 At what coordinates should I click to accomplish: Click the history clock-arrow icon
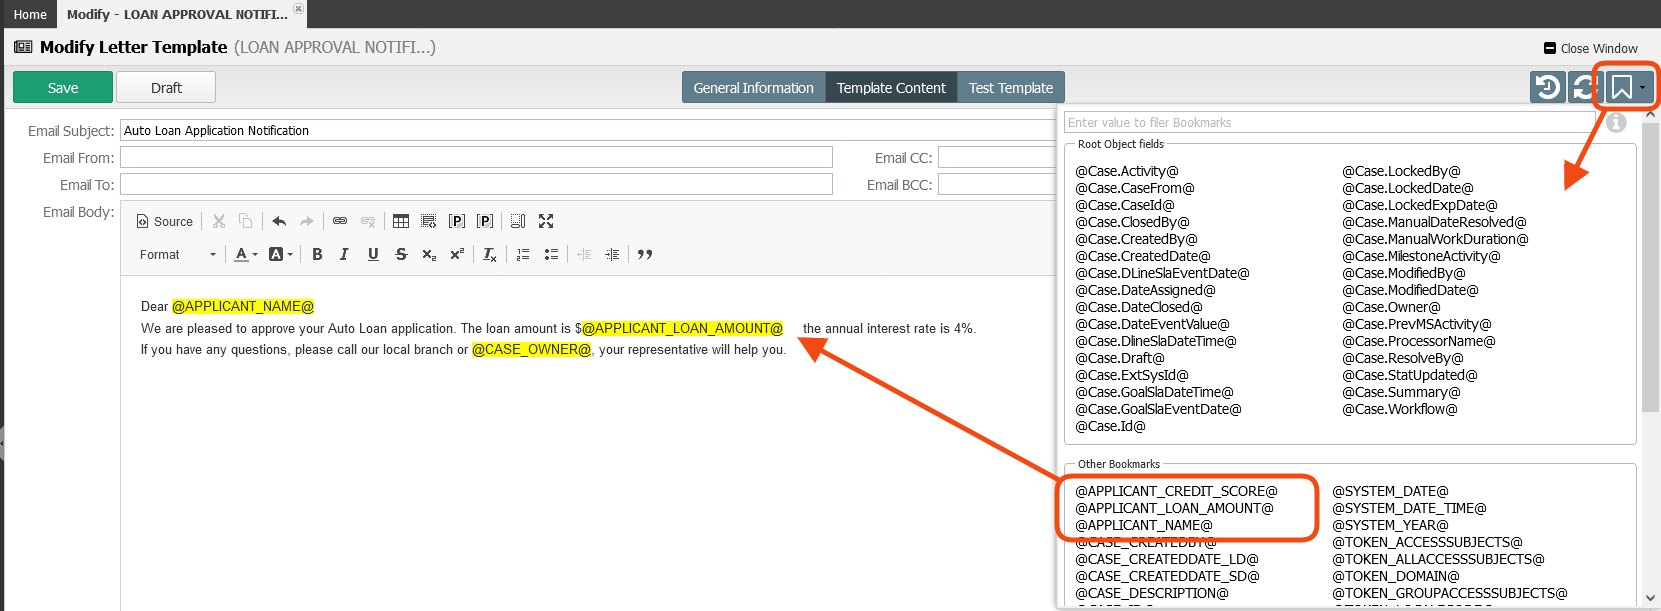[1548, 87]
